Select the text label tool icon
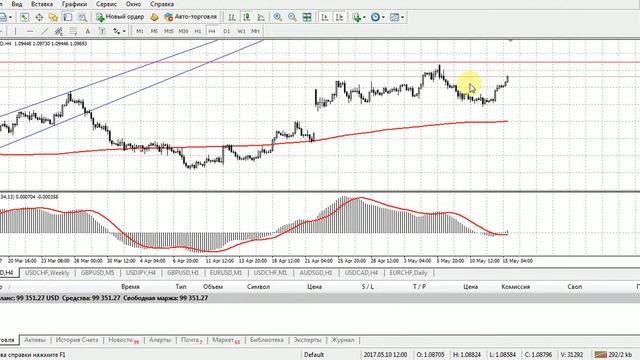 [102, 31]
